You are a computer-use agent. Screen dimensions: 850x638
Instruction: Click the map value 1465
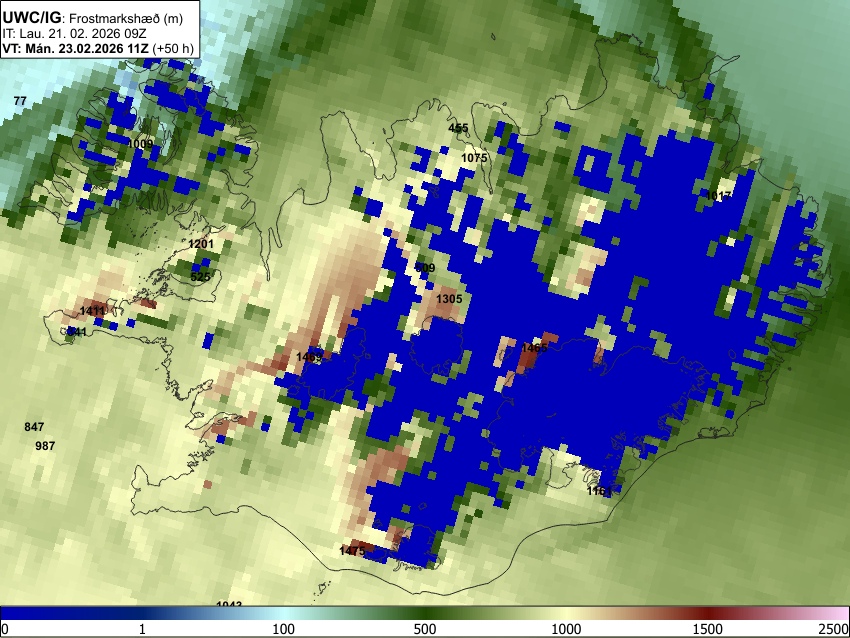click(x=534, y=348)
